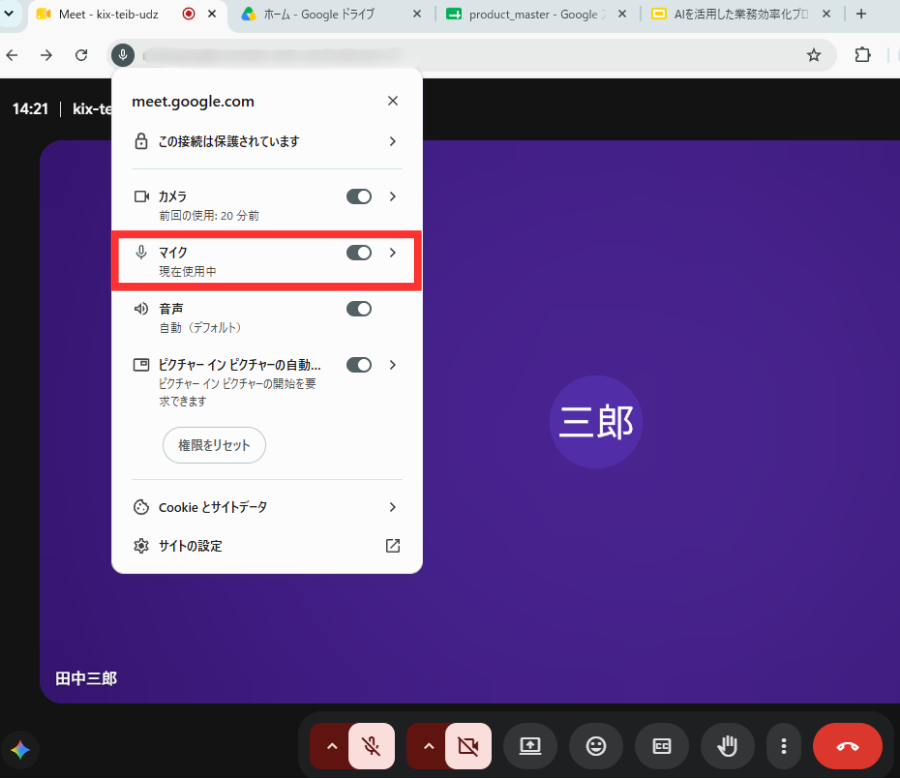This screenshot has height=779, width=900.
Task: Click the 権限をリセット button
Action: [x=214, y=445]
